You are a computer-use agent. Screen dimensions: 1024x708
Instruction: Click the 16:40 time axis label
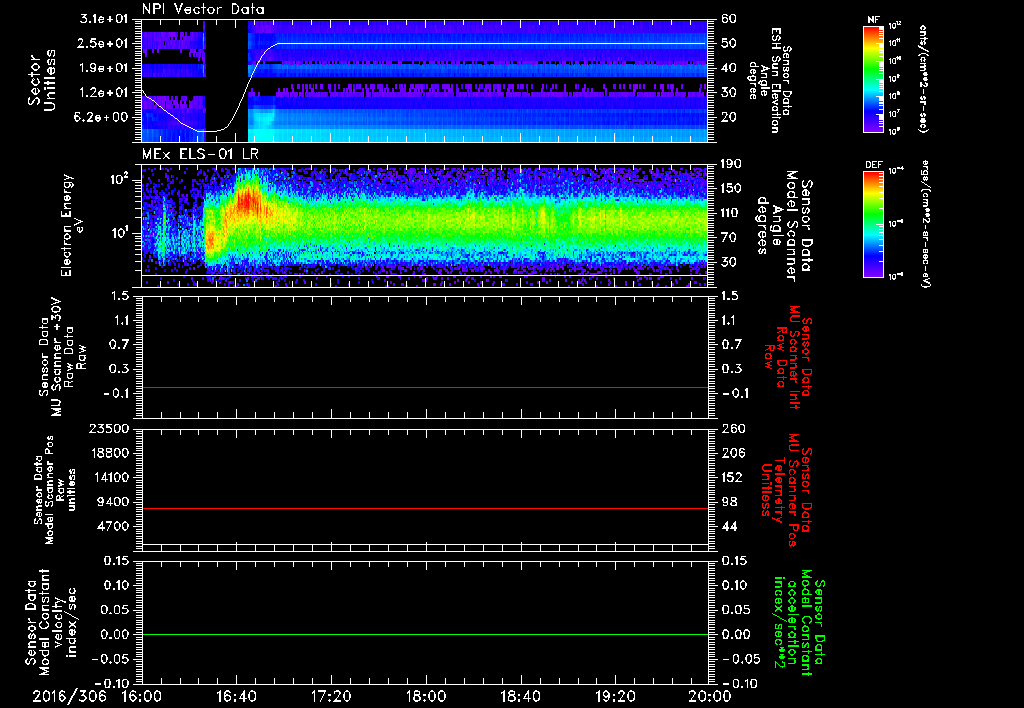pos(236,697)
